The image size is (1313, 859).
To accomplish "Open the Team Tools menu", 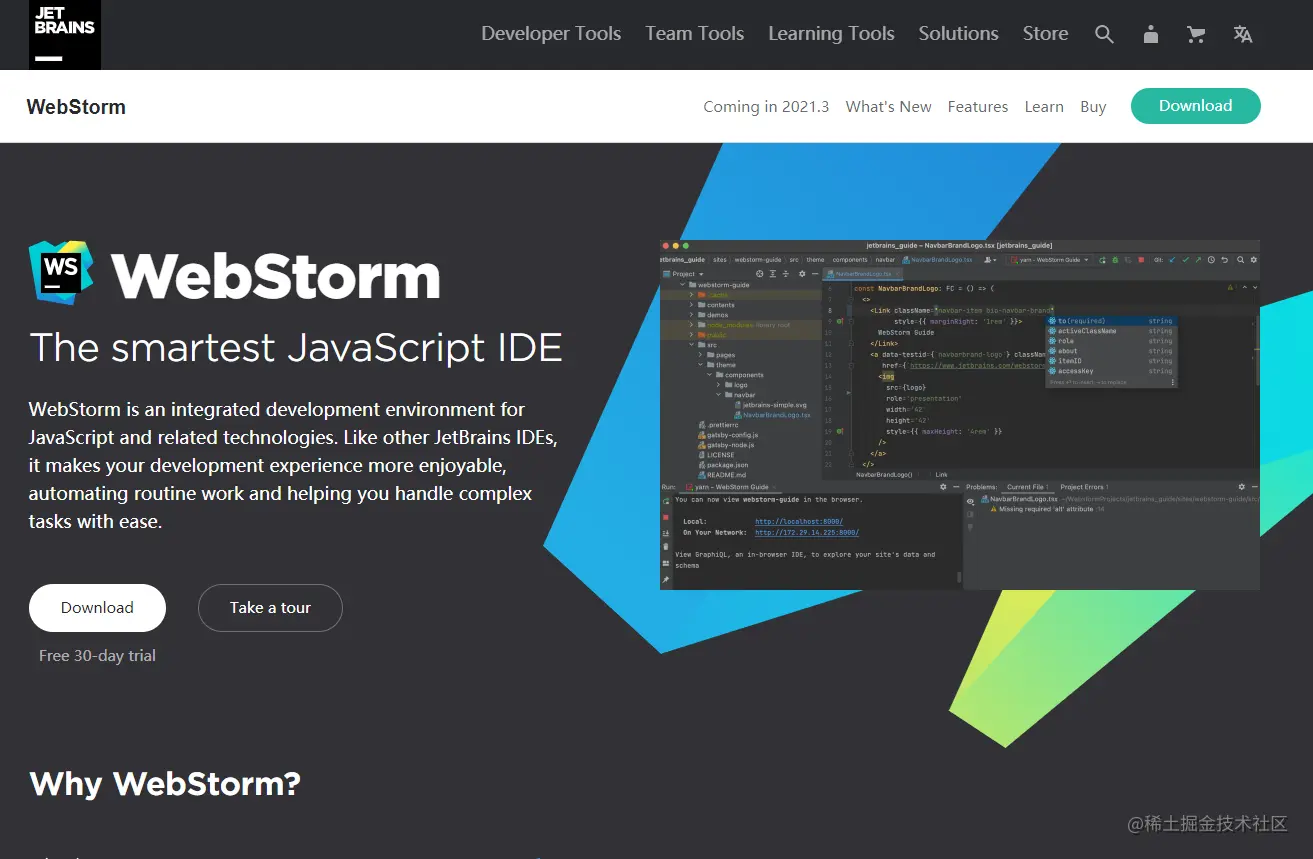I will click(x=695, y=34).
